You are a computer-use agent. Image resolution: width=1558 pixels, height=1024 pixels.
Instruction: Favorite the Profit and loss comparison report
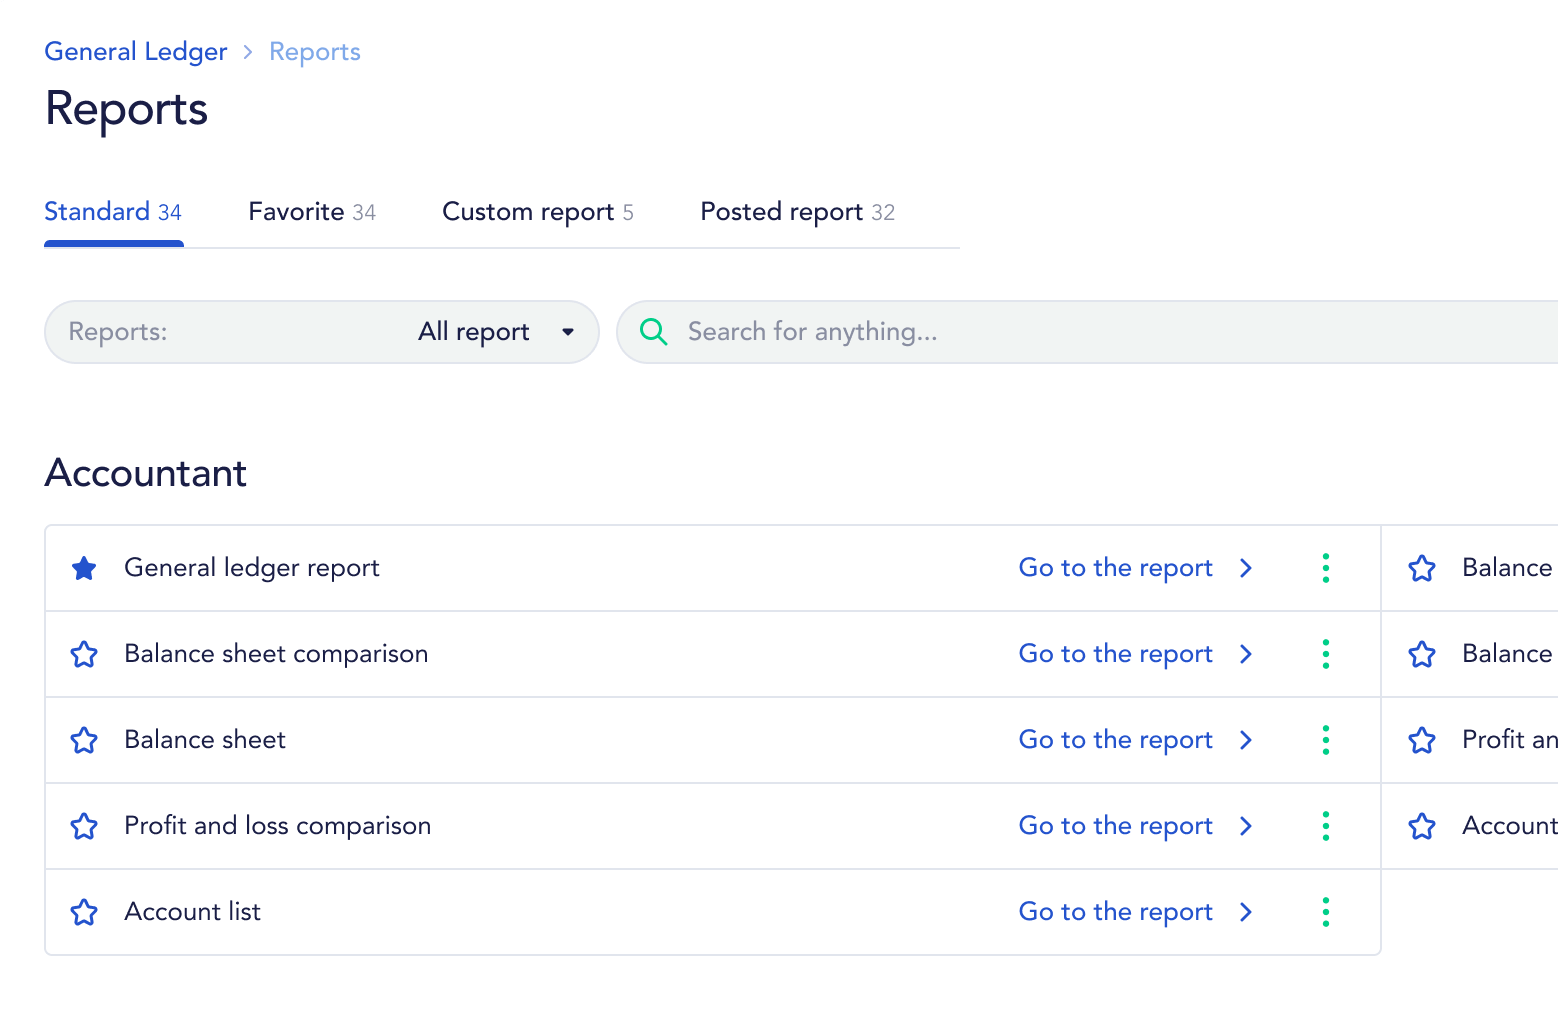(x=84, y=827)
